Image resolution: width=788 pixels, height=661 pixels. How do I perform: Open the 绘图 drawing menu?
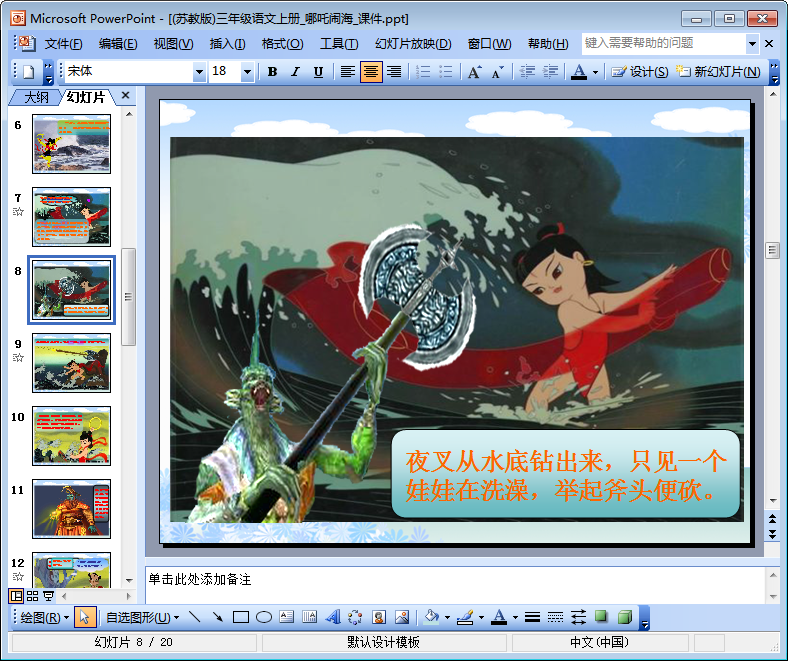click(x=44, y=617)
